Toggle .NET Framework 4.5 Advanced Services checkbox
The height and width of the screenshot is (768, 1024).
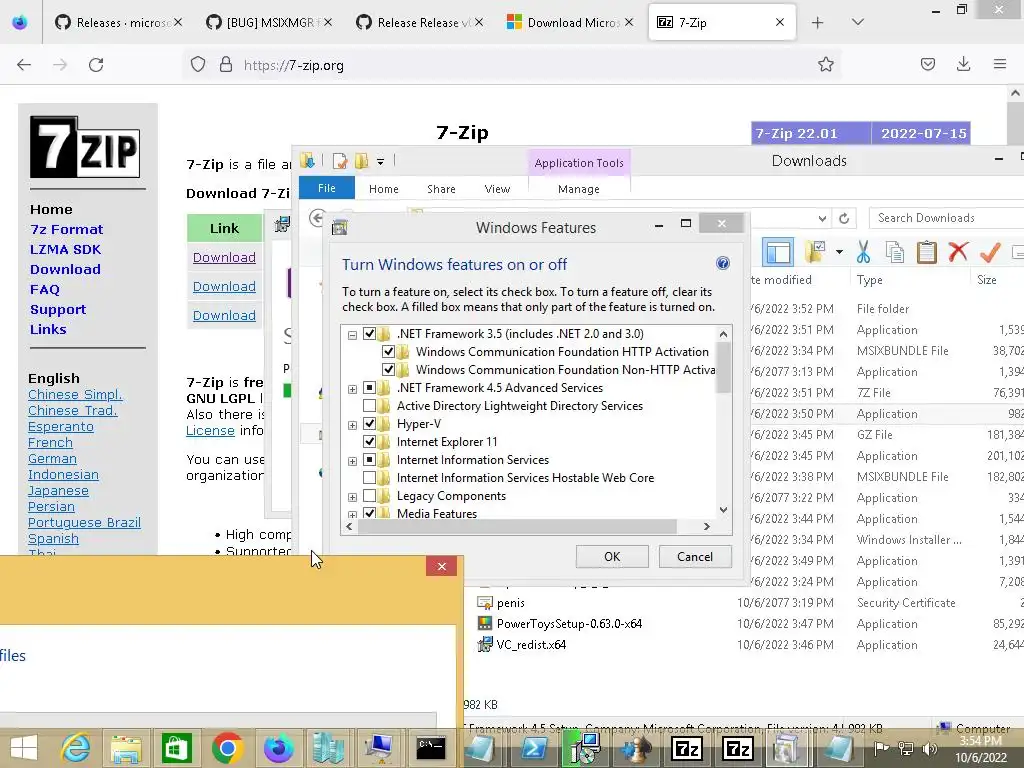(369, 388)
